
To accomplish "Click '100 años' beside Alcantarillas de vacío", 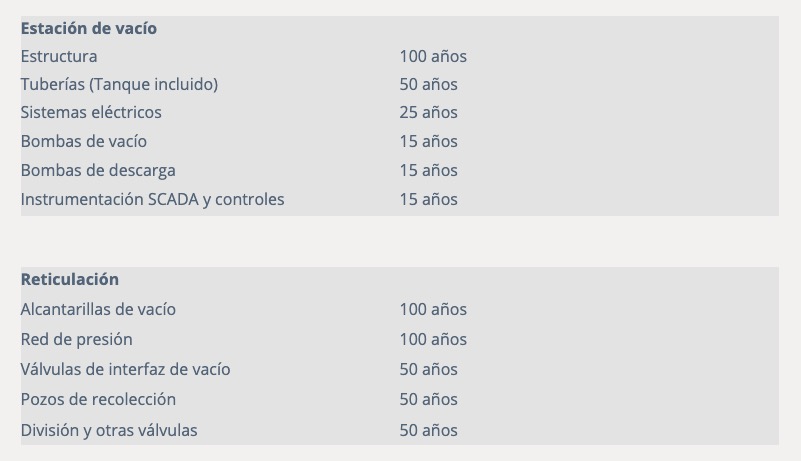I will point(433,309).
